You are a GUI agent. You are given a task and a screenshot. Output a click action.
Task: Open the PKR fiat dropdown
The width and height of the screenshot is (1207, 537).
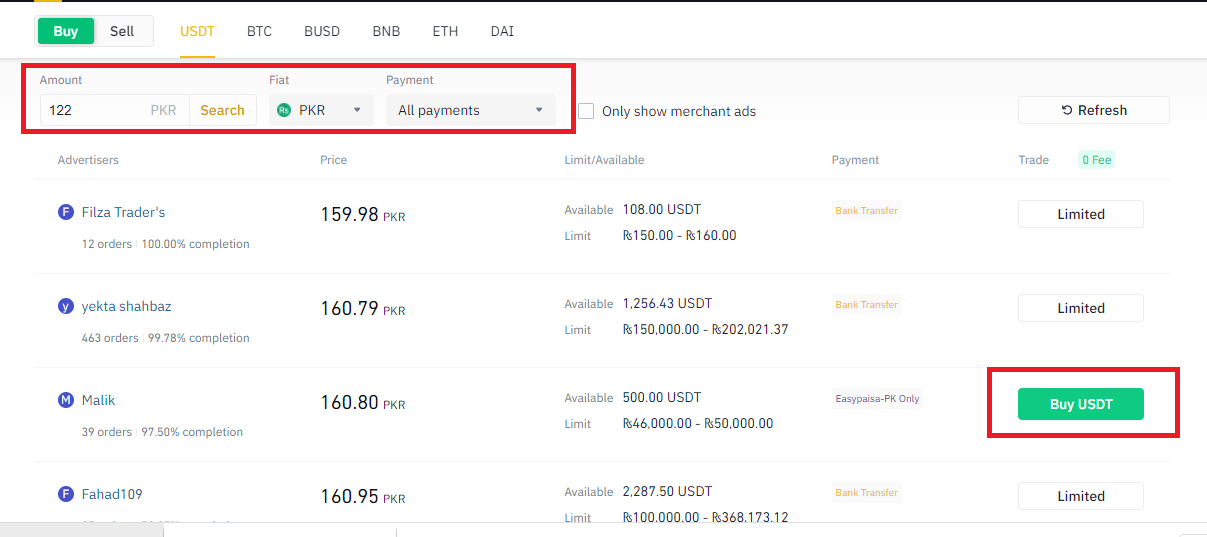(x=321, y=110)
